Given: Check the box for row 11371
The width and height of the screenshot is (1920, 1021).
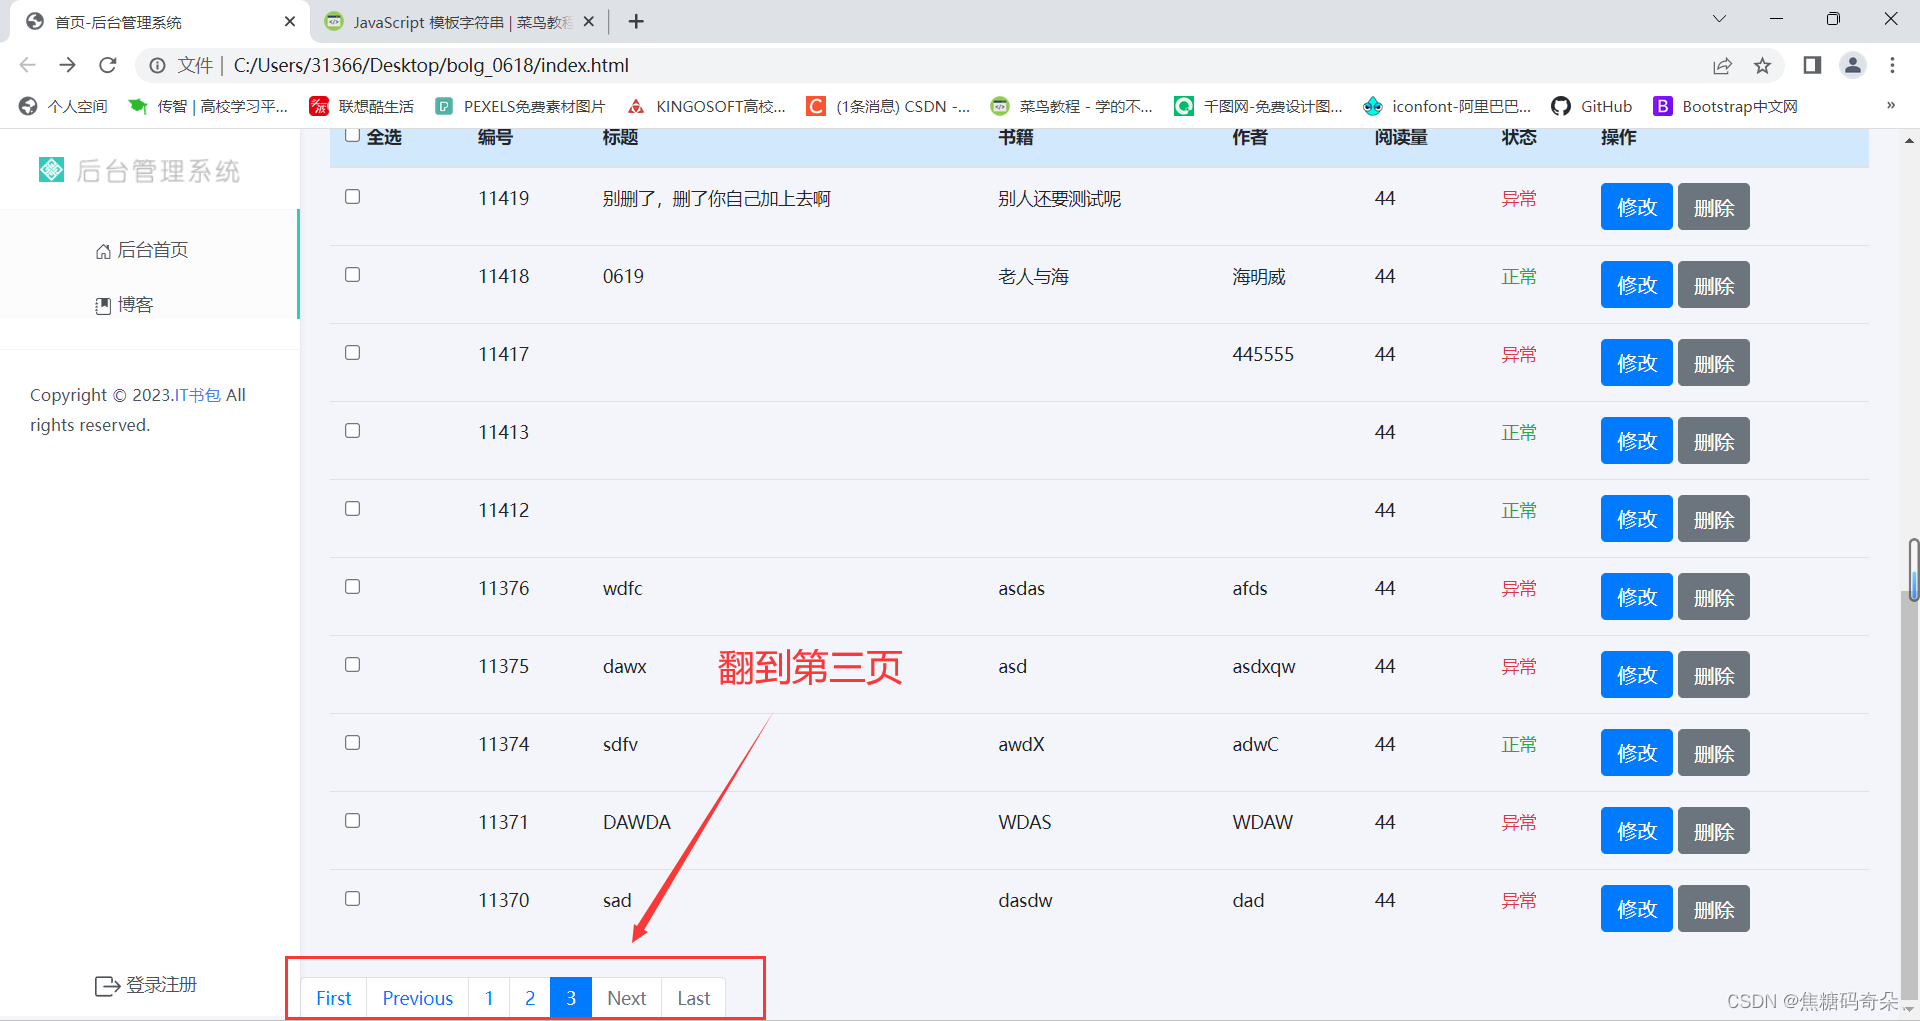Looking at the screenshot, I should click(352, 821).
